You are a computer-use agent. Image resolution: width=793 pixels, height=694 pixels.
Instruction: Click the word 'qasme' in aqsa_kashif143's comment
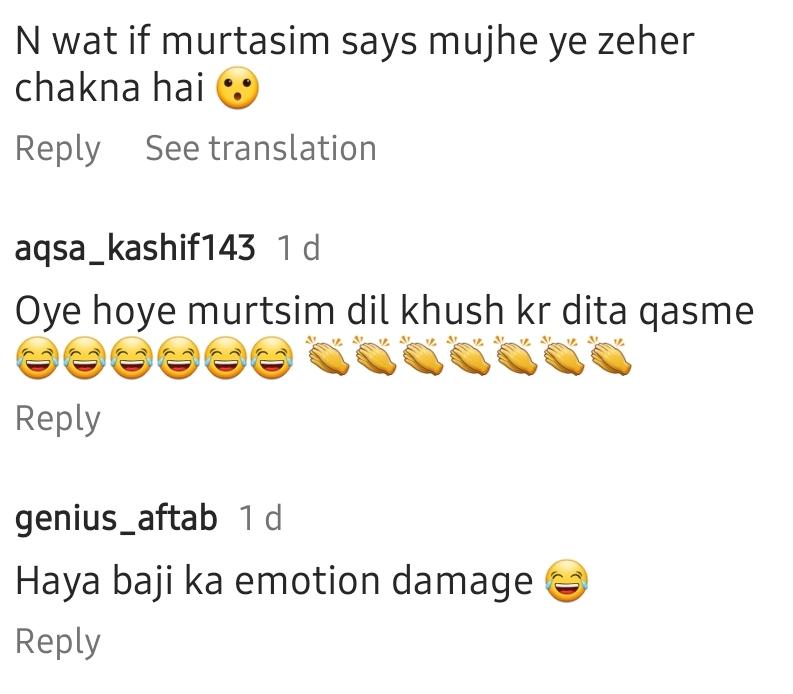[696, 313]
